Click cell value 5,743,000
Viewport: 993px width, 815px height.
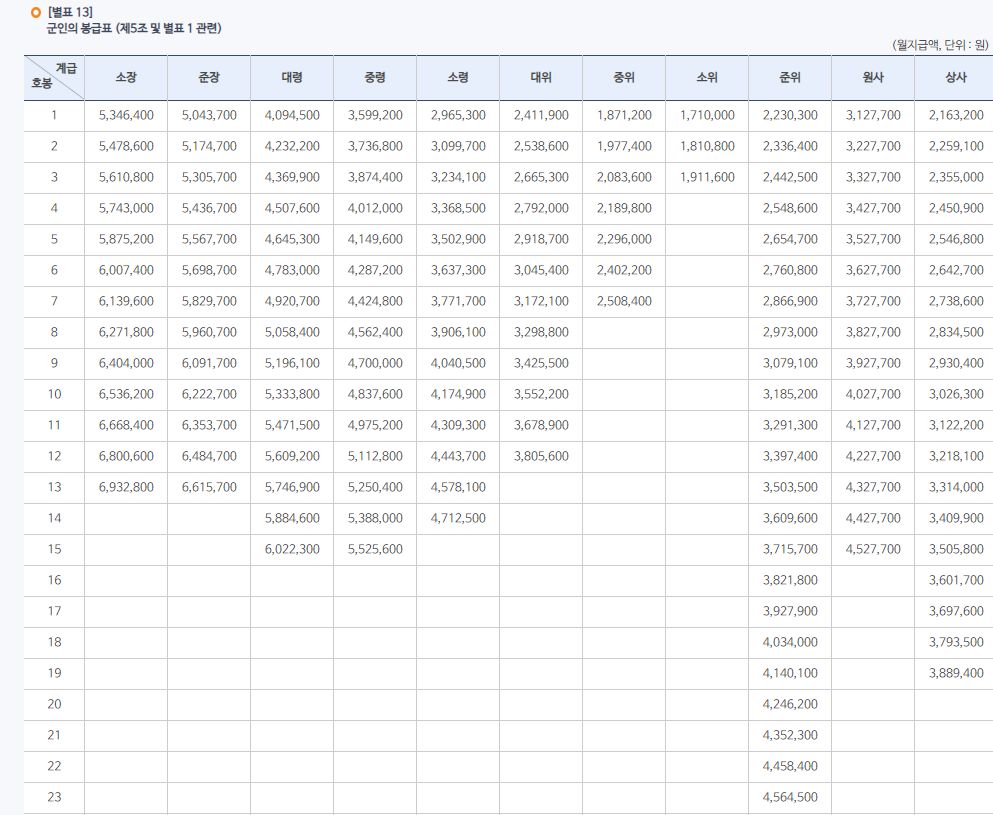coord(126,208)
